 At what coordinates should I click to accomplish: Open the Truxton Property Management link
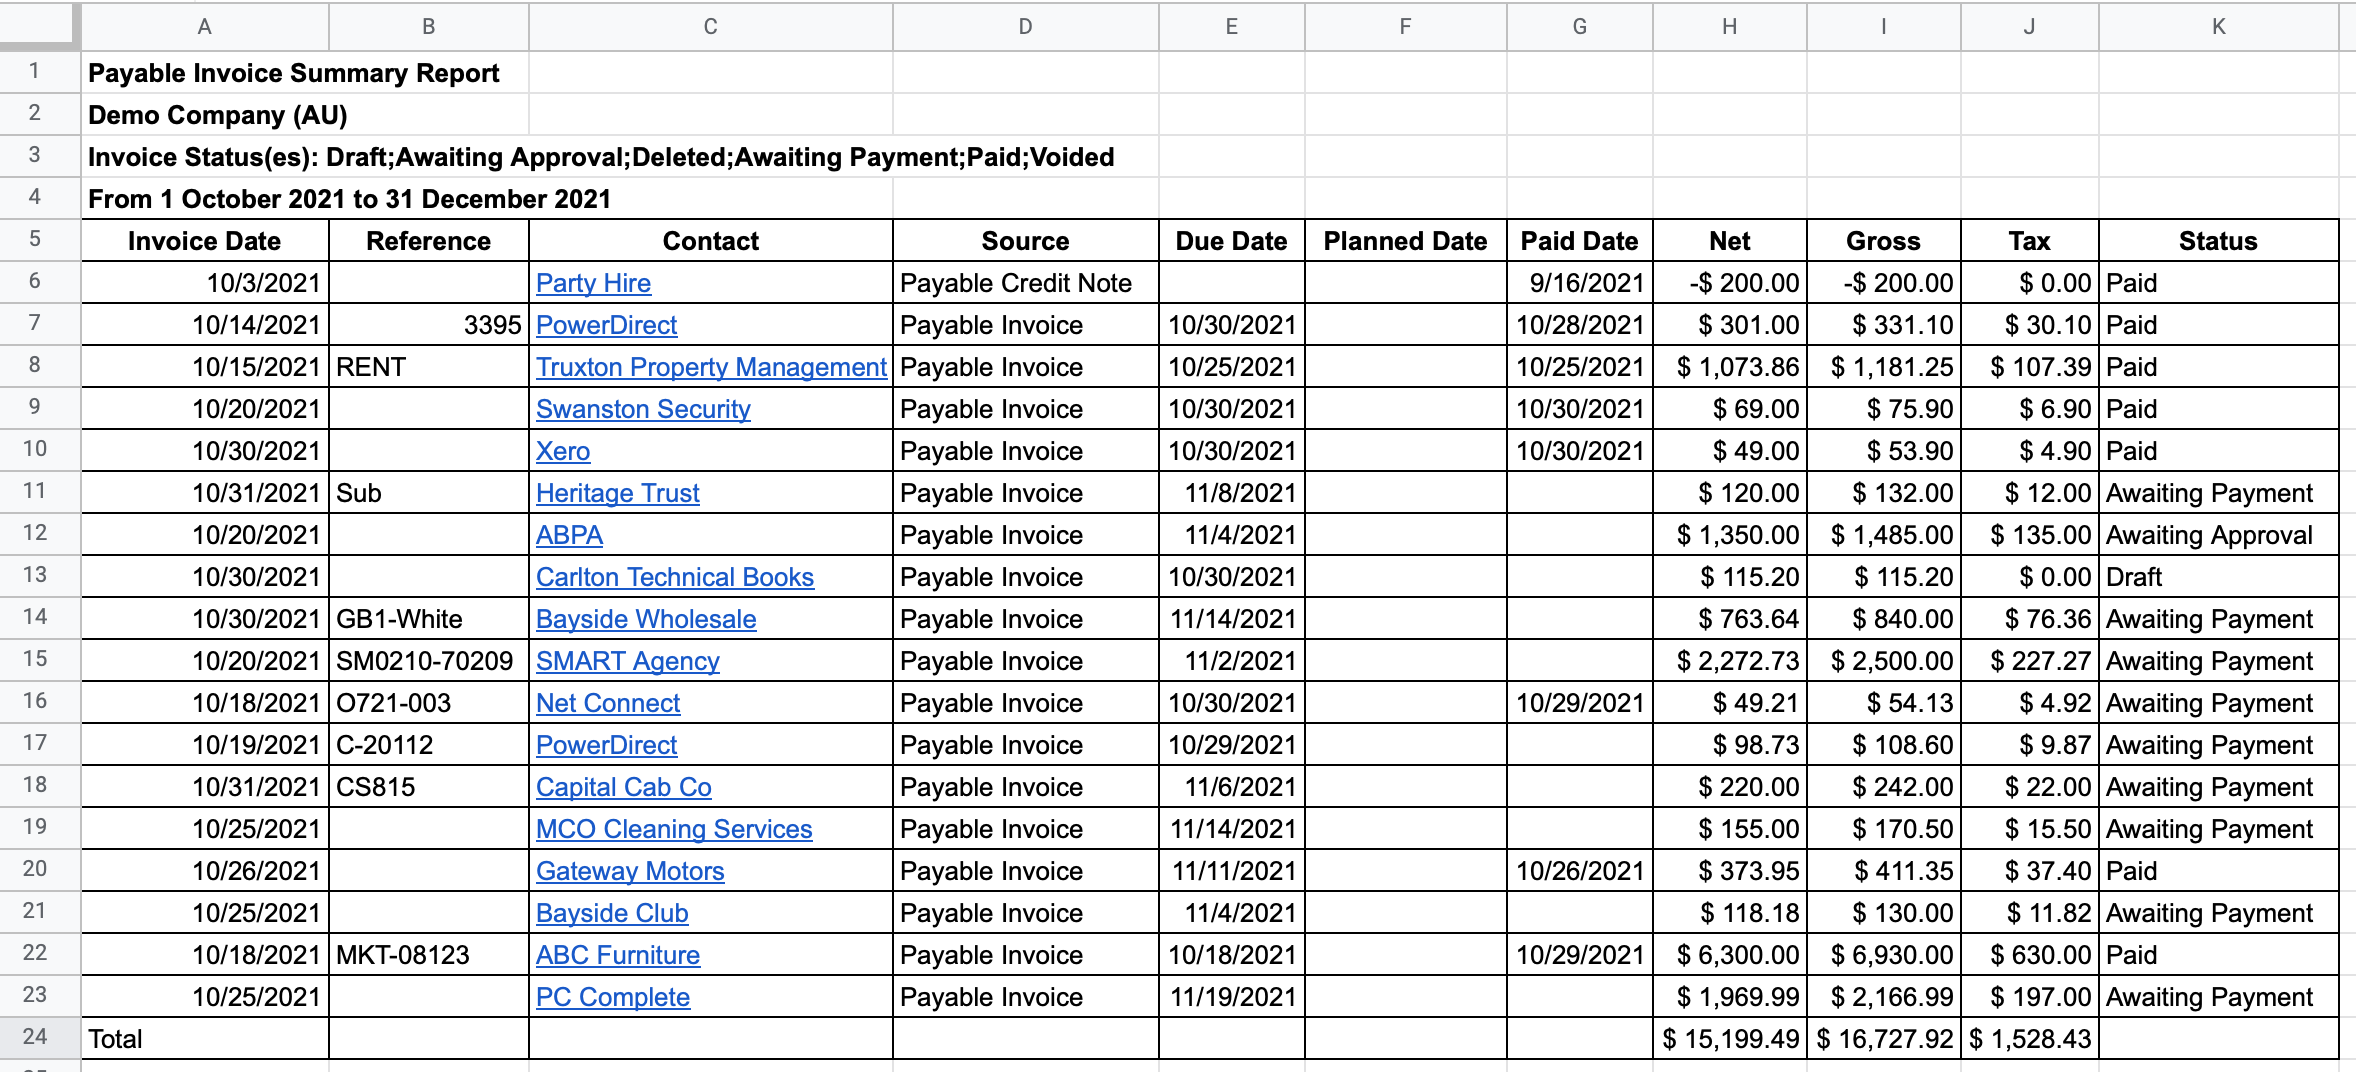tap(711, 367)
